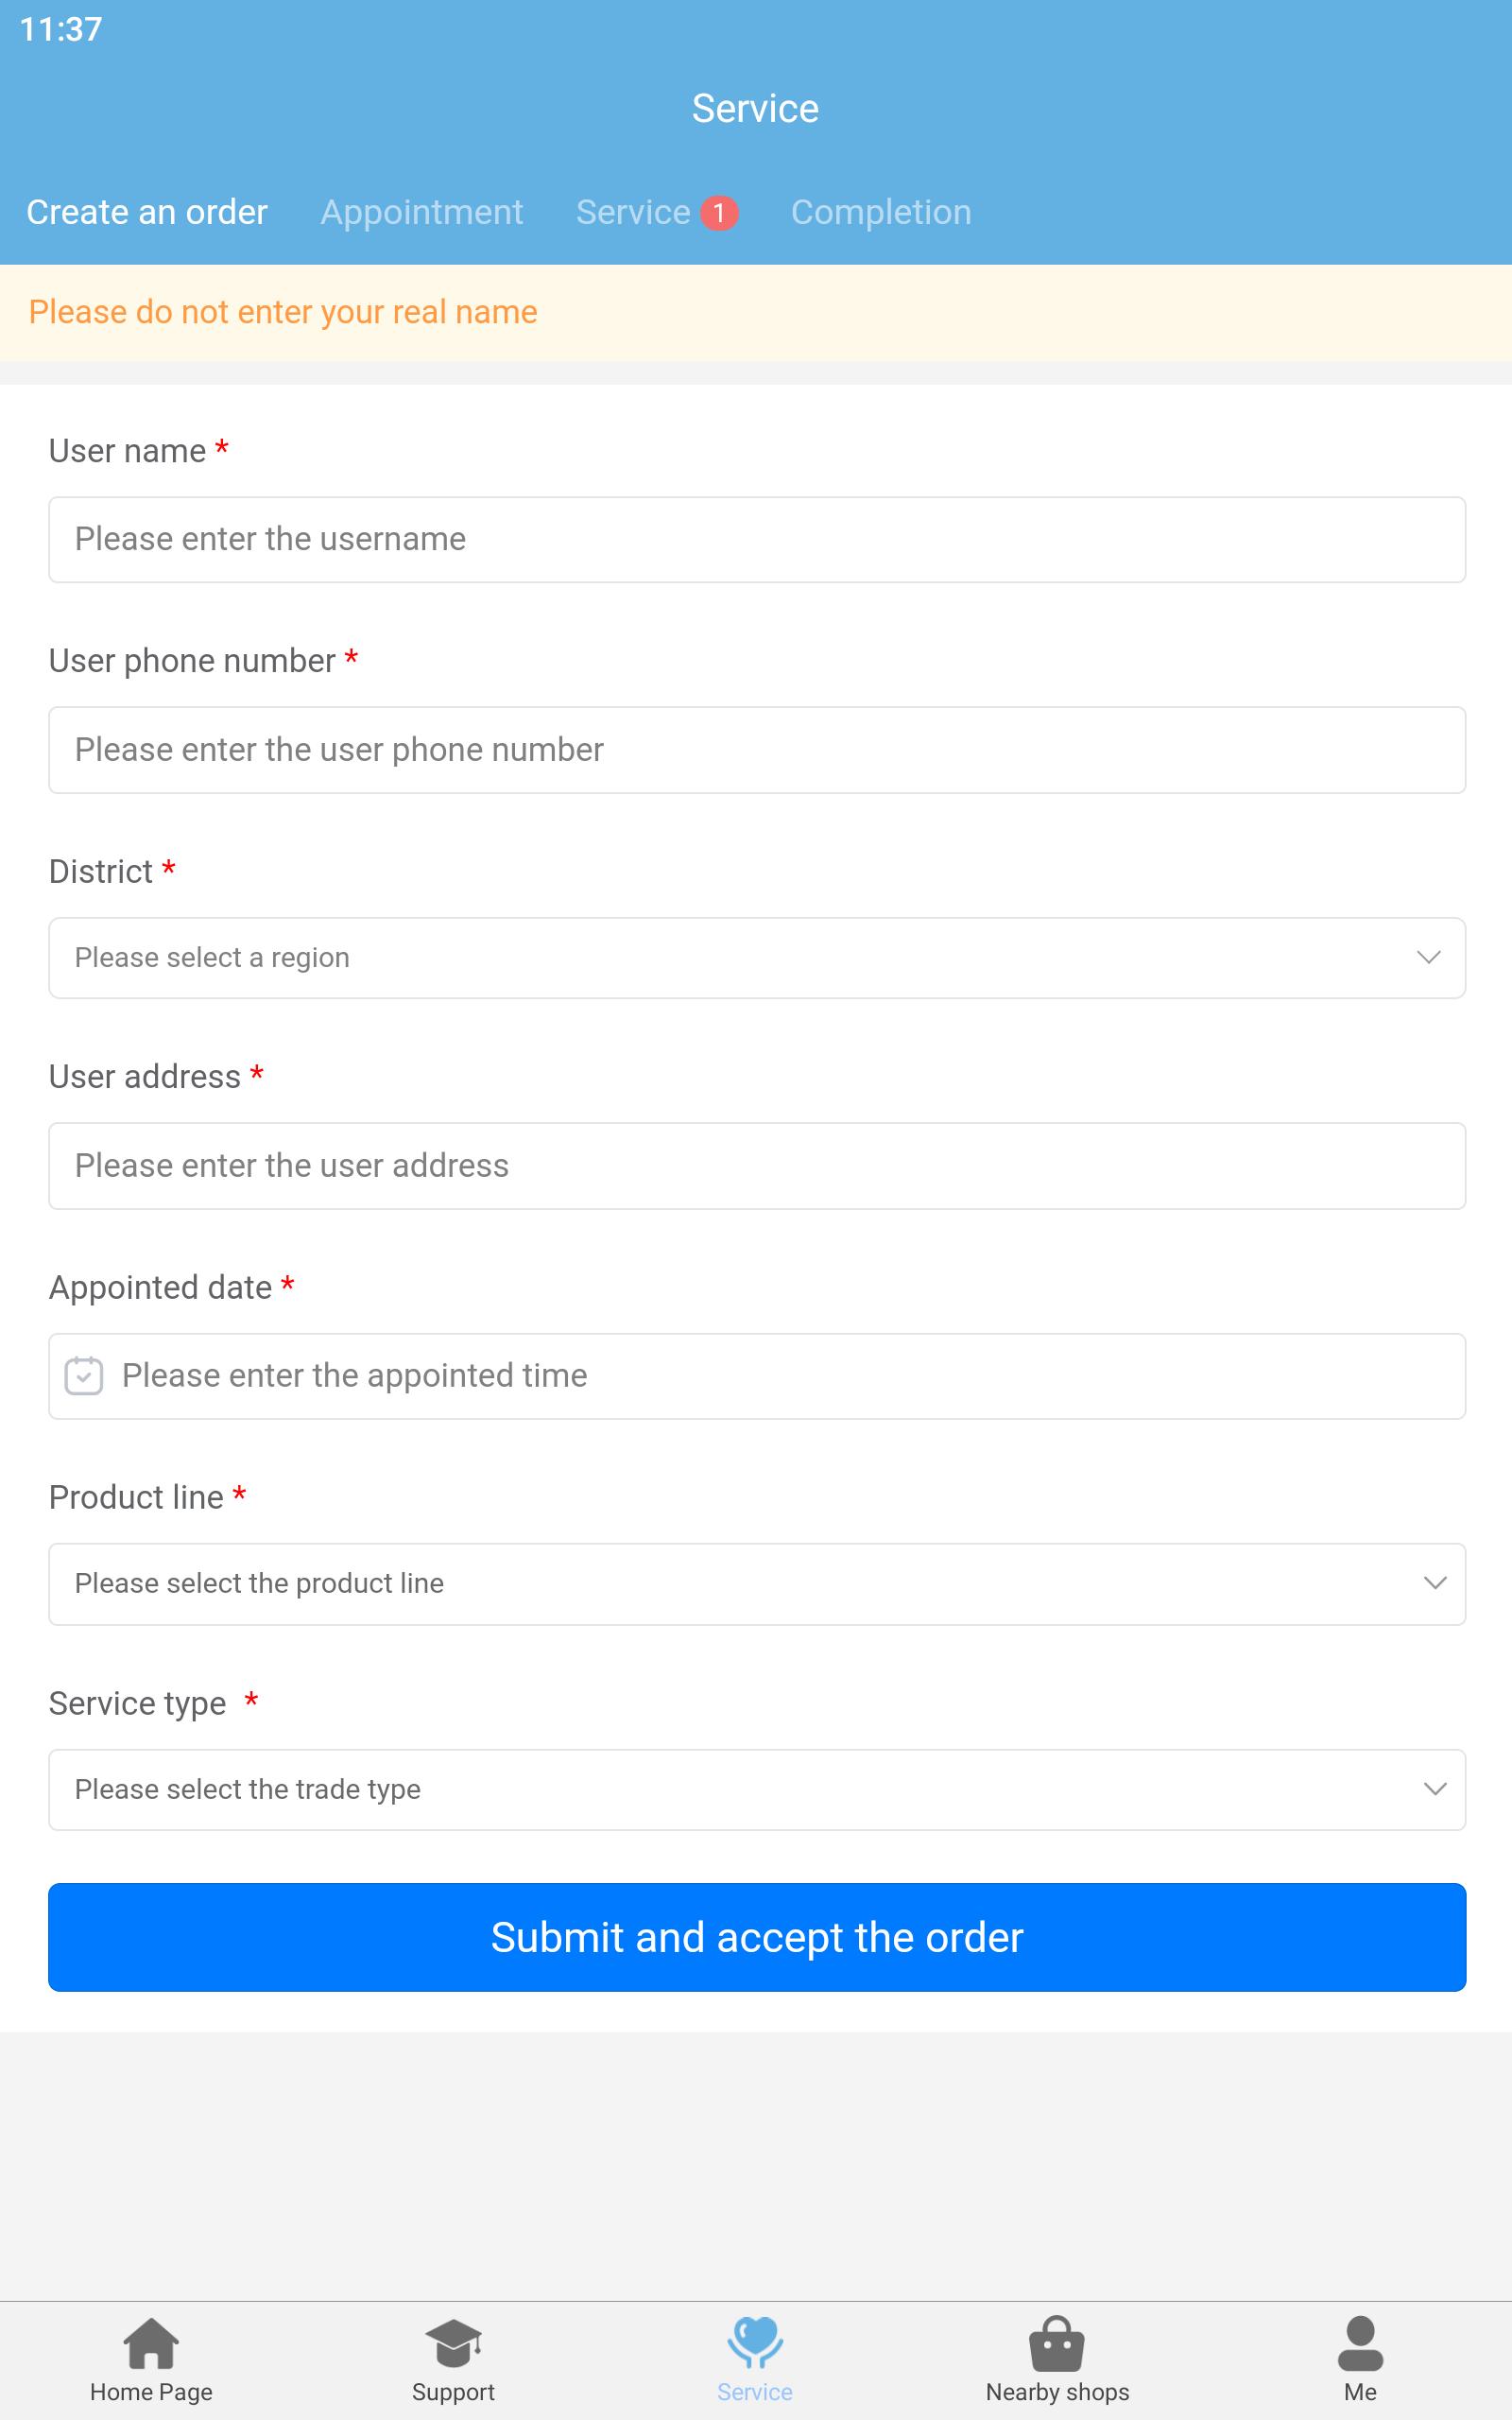Click the user phone number field
1512x2420 pixels.
pos(757,750)
